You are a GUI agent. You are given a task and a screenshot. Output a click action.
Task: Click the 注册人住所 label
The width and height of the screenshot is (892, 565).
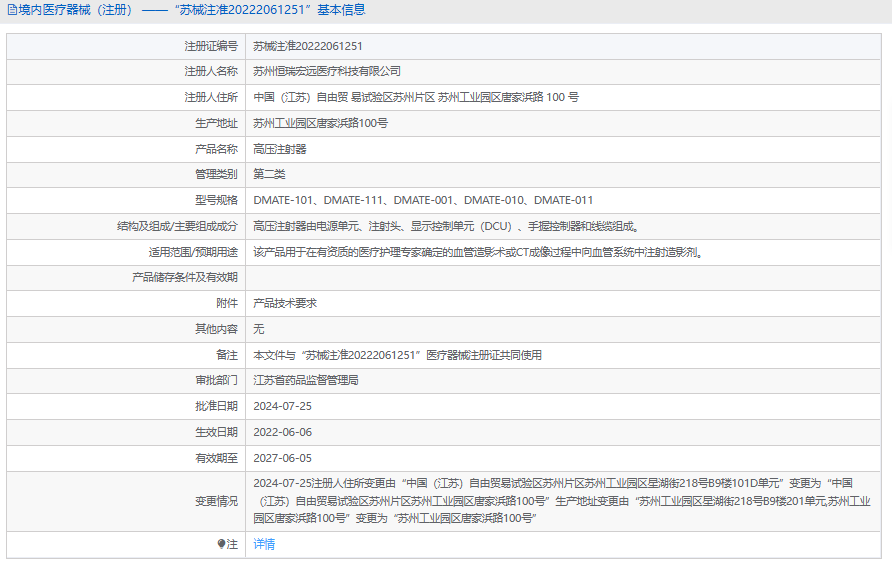coord(211,97)
